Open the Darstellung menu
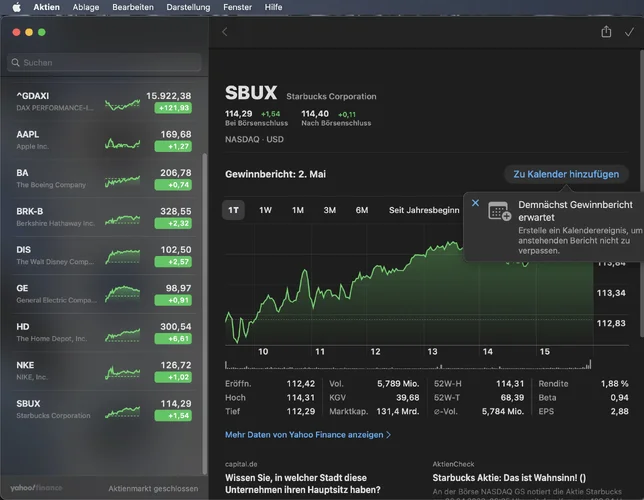 188,7
